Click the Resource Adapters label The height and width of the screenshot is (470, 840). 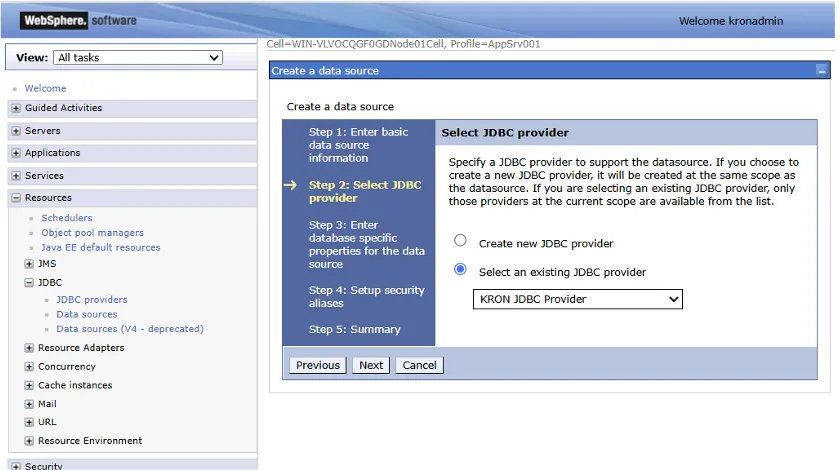click(81, 348)
